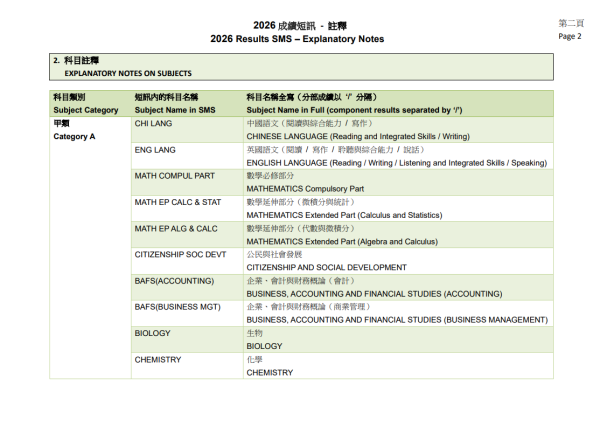
Task: Select the 'EXPLANATORY NOTES ON SUBJECTS' heading
Action: tap(128, 73)
